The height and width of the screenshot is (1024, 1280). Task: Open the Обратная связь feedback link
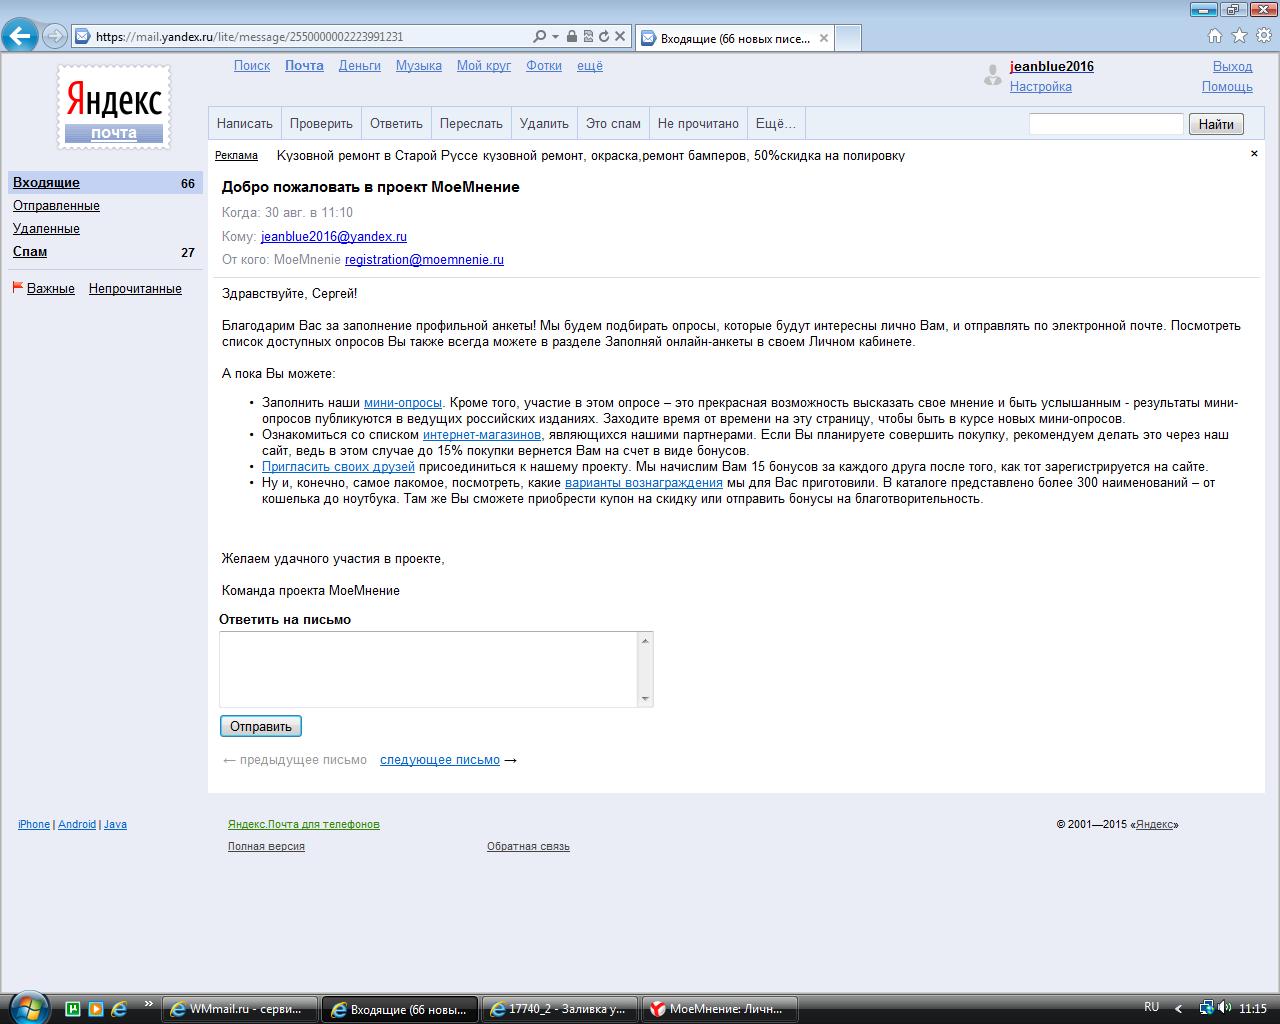[x=528, y=846]
